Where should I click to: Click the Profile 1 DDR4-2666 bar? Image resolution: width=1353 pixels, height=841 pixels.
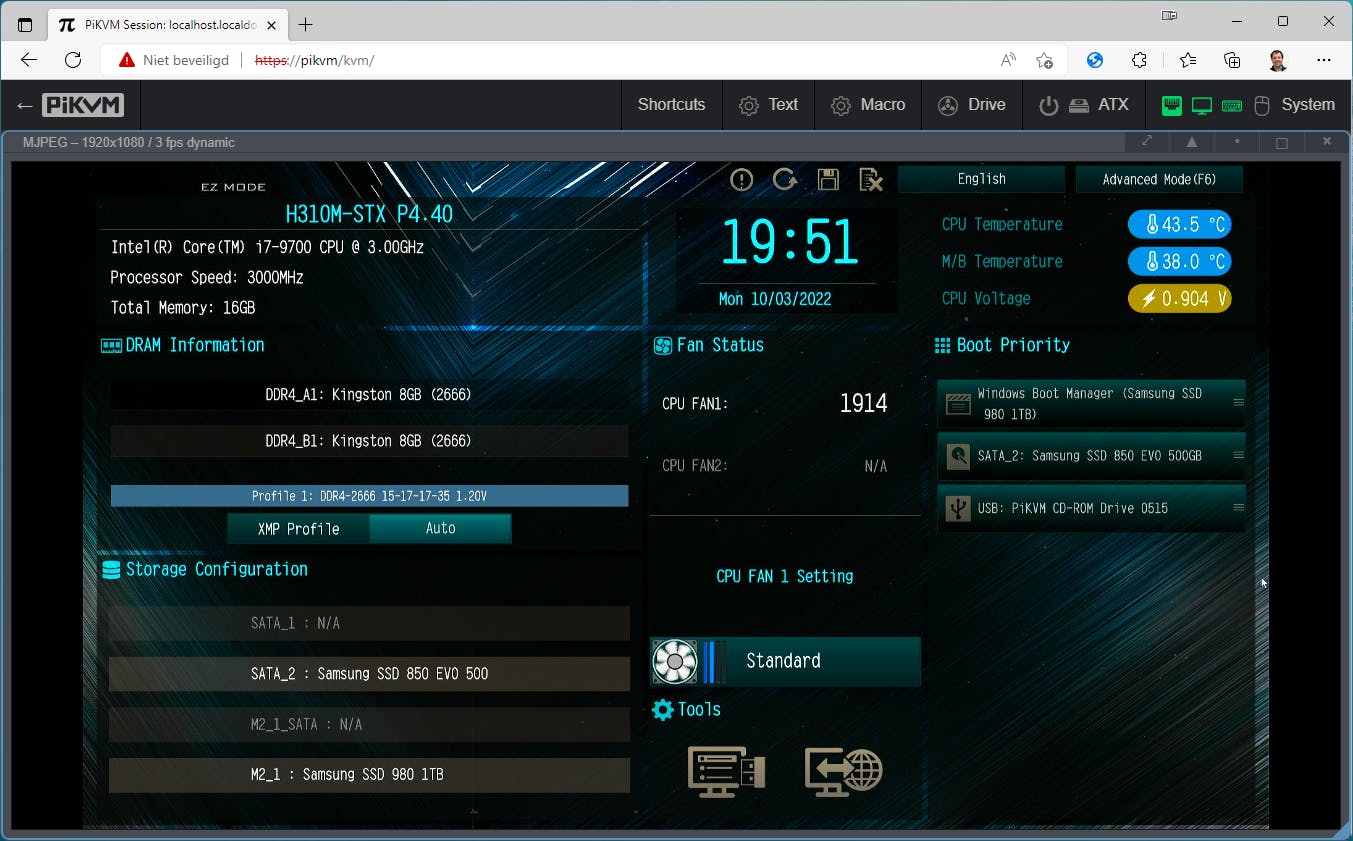[x=369, y=496]
